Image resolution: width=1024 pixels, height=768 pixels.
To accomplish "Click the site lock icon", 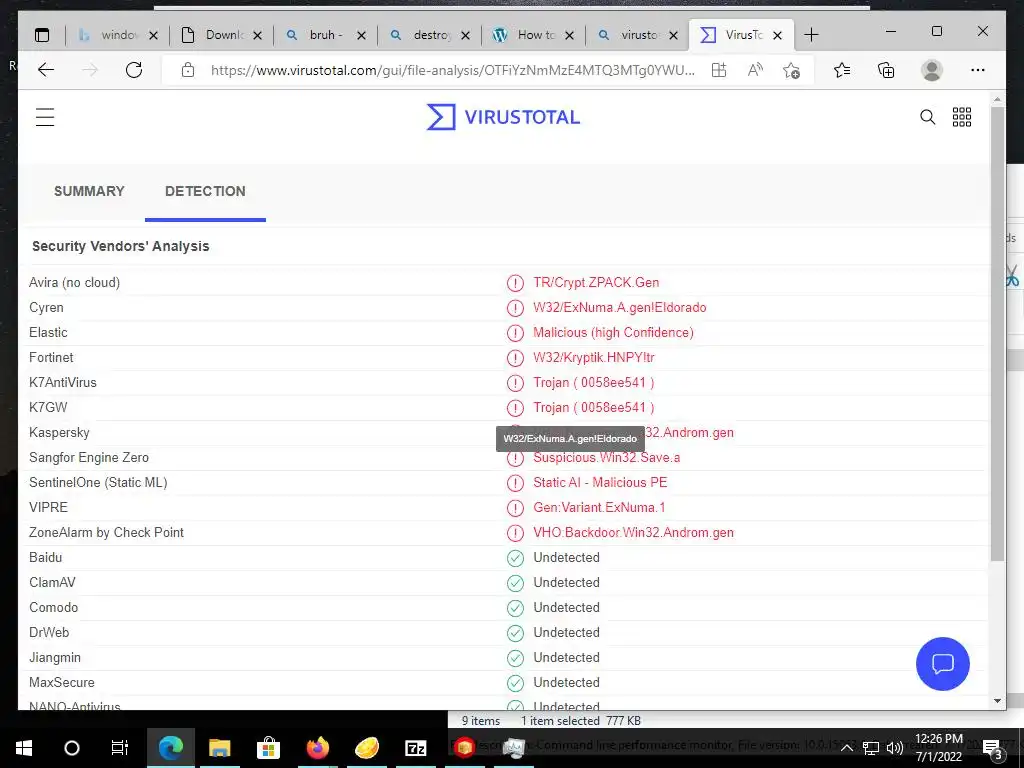I will (188, 70).
